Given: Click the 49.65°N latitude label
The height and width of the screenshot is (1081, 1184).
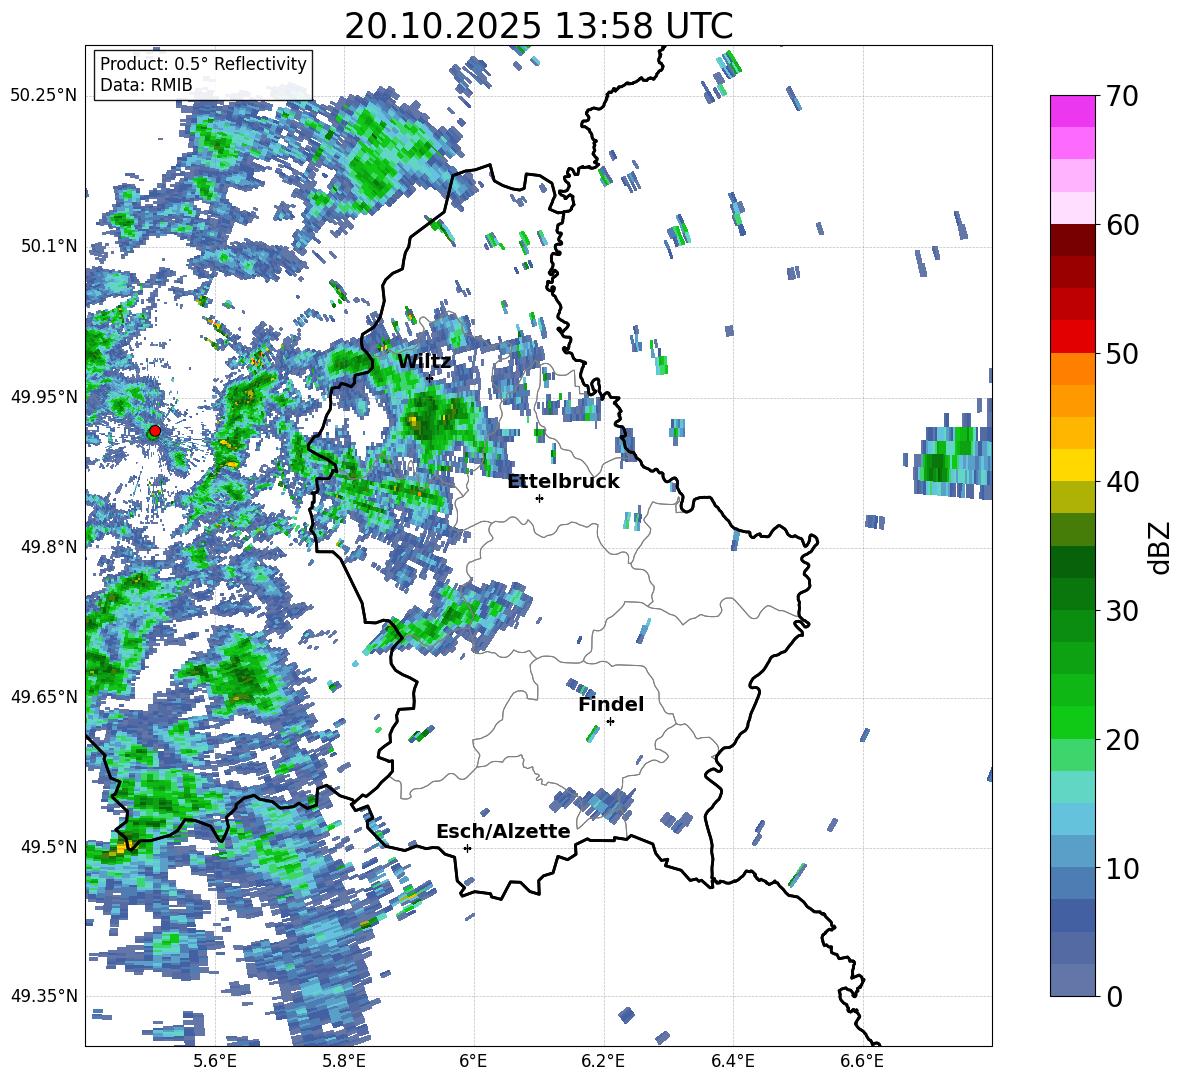Looking at the screenshot, I should point(44,696).
